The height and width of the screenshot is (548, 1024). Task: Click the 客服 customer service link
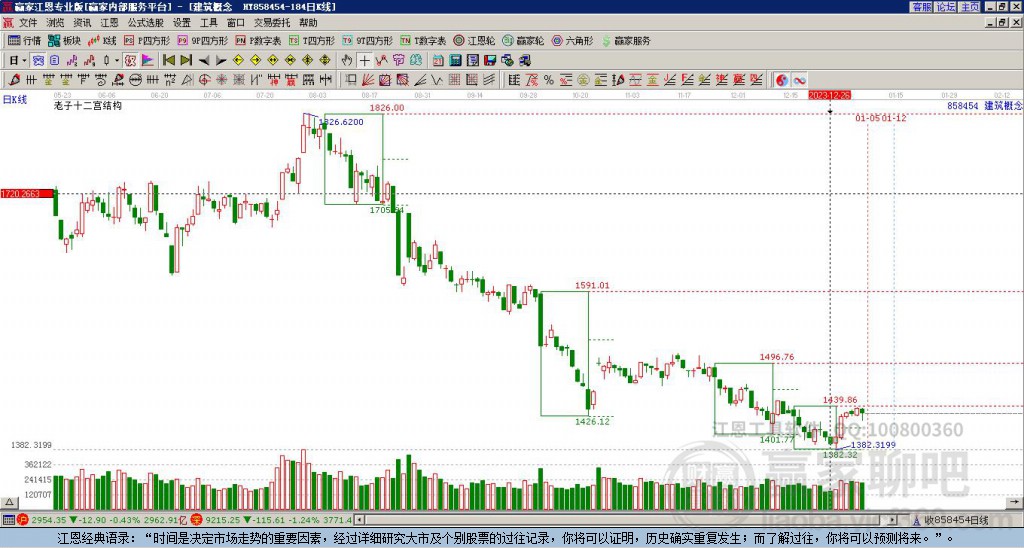tap(921, 7)
